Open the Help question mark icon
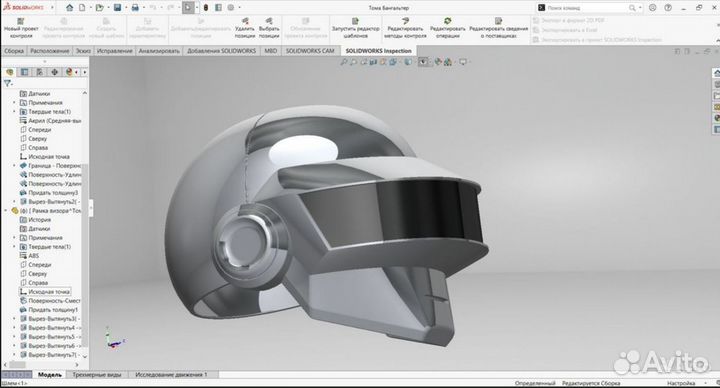This screenshot has width=720, height=388. point(668,8)
